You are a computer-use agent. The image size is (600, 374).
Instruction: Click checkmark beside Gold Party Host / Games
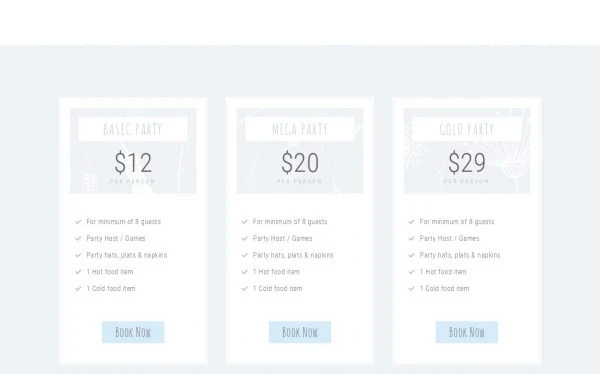411,238
